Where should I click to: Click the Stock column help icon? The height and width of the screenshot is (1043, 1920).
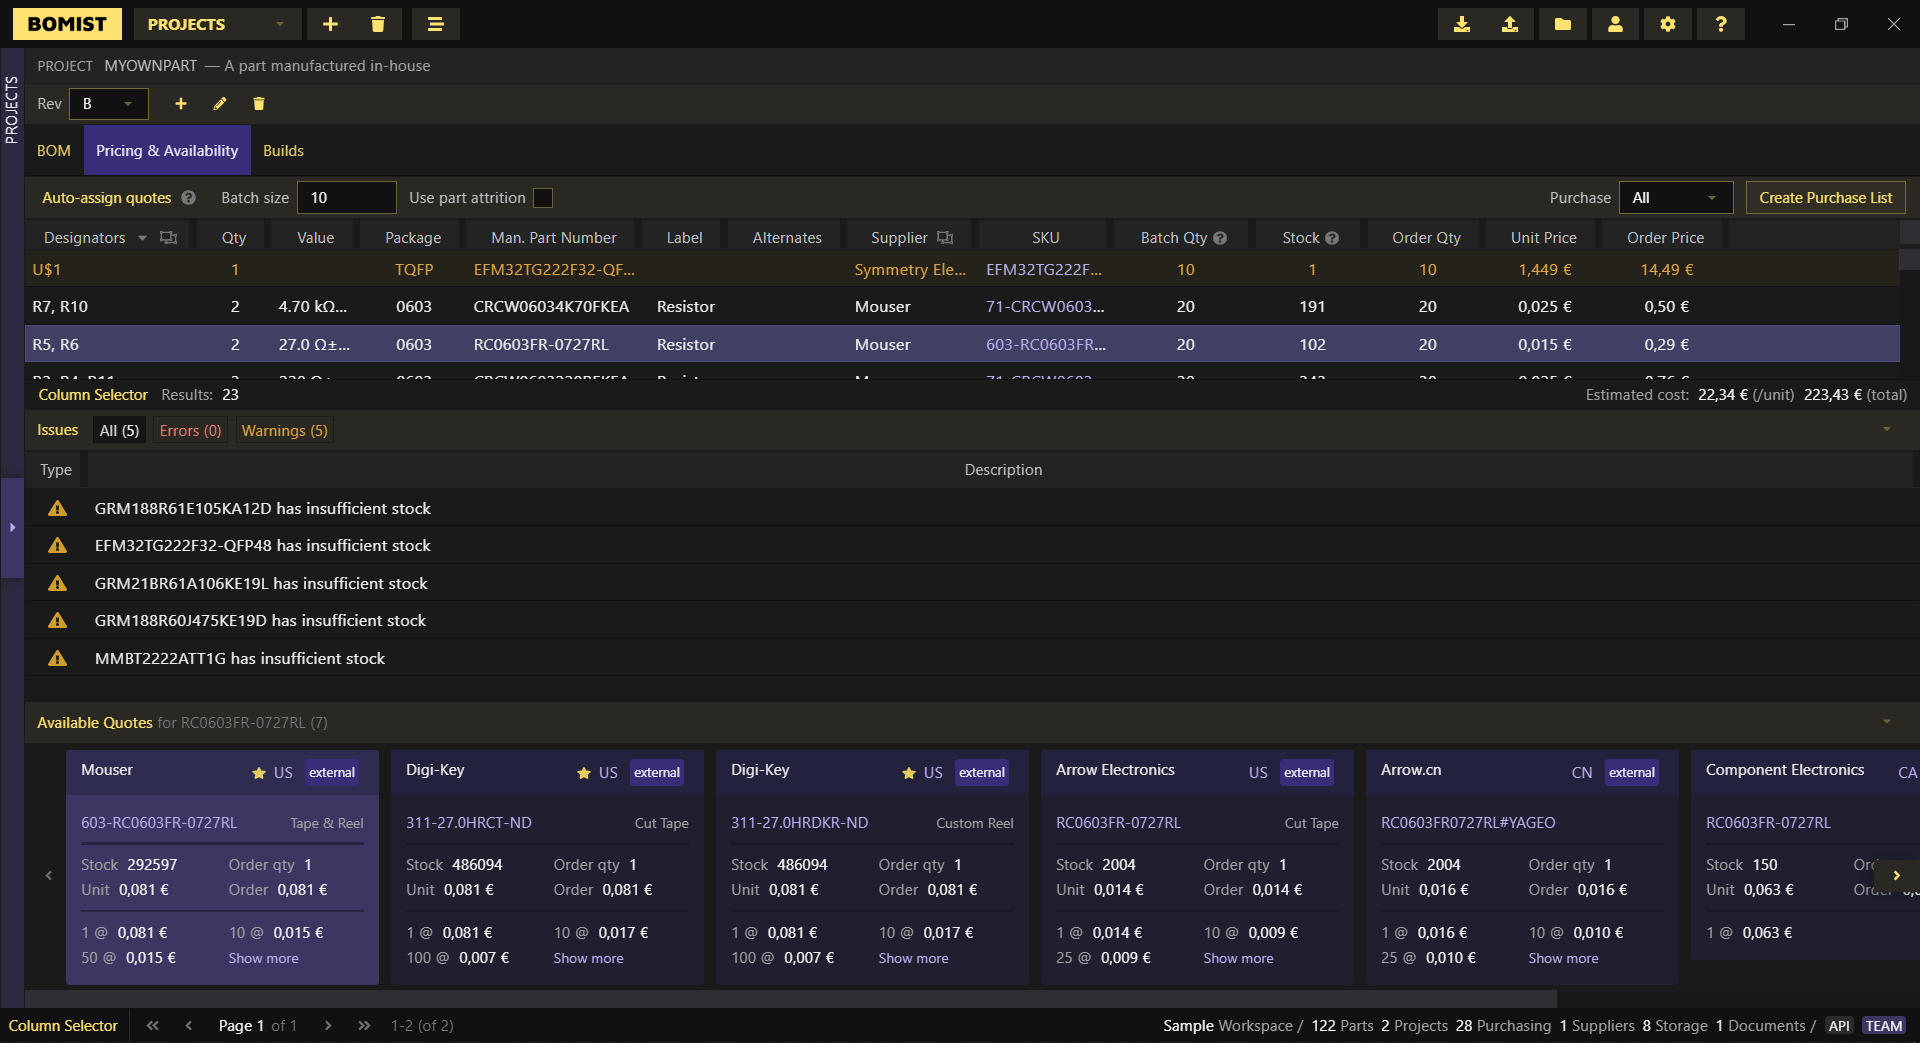[1332, 238]
